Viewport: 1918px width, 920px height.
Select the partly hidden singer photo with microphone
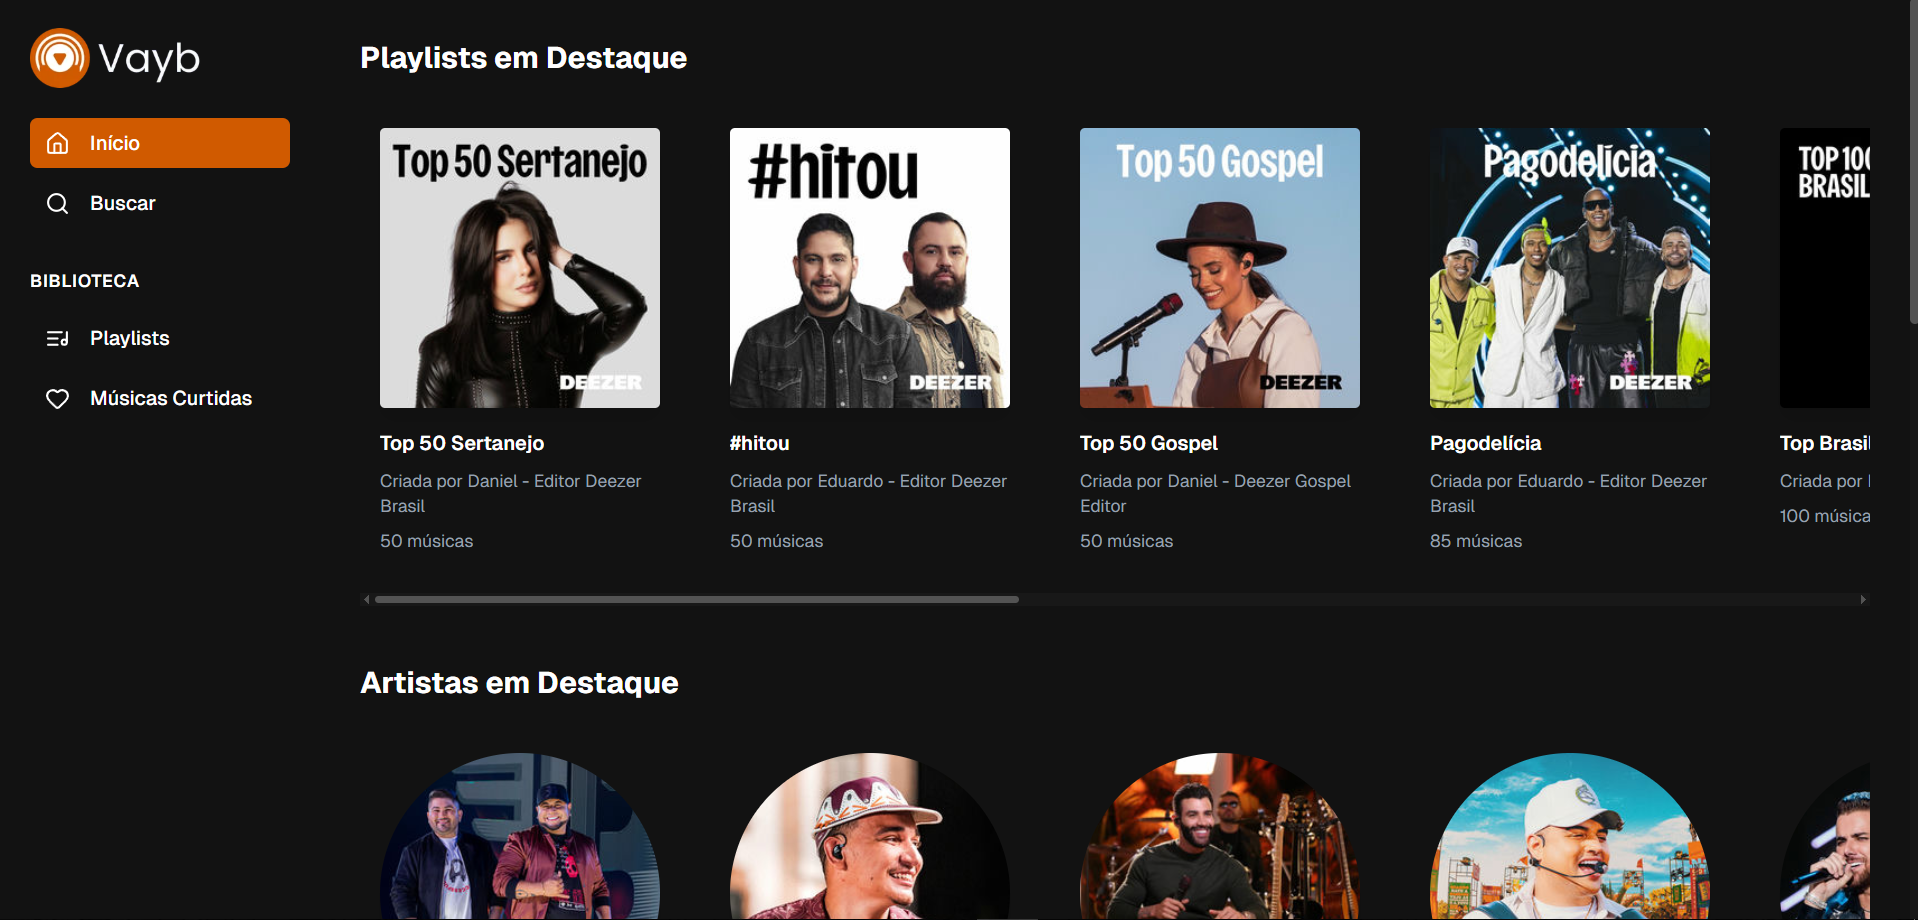[x=1826, y=838]
